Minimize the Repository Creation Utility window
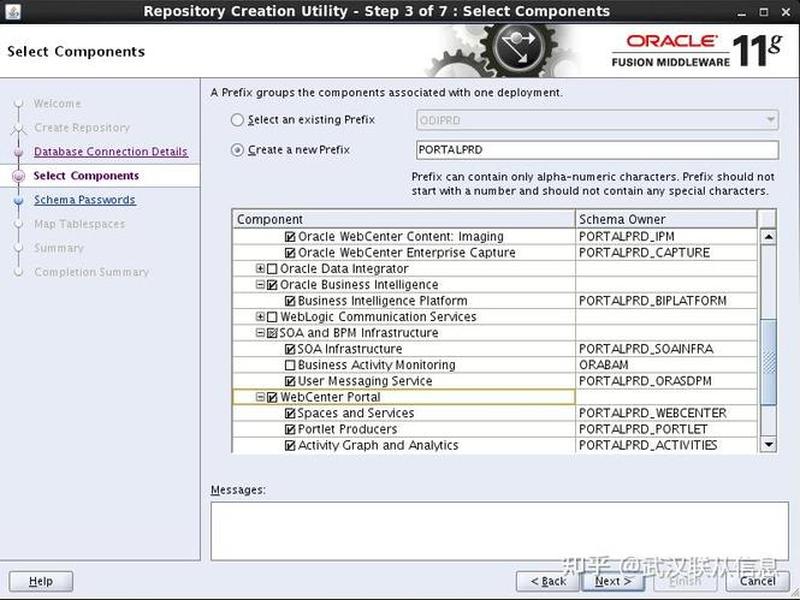The image size is (800, 600). point(742,13)
